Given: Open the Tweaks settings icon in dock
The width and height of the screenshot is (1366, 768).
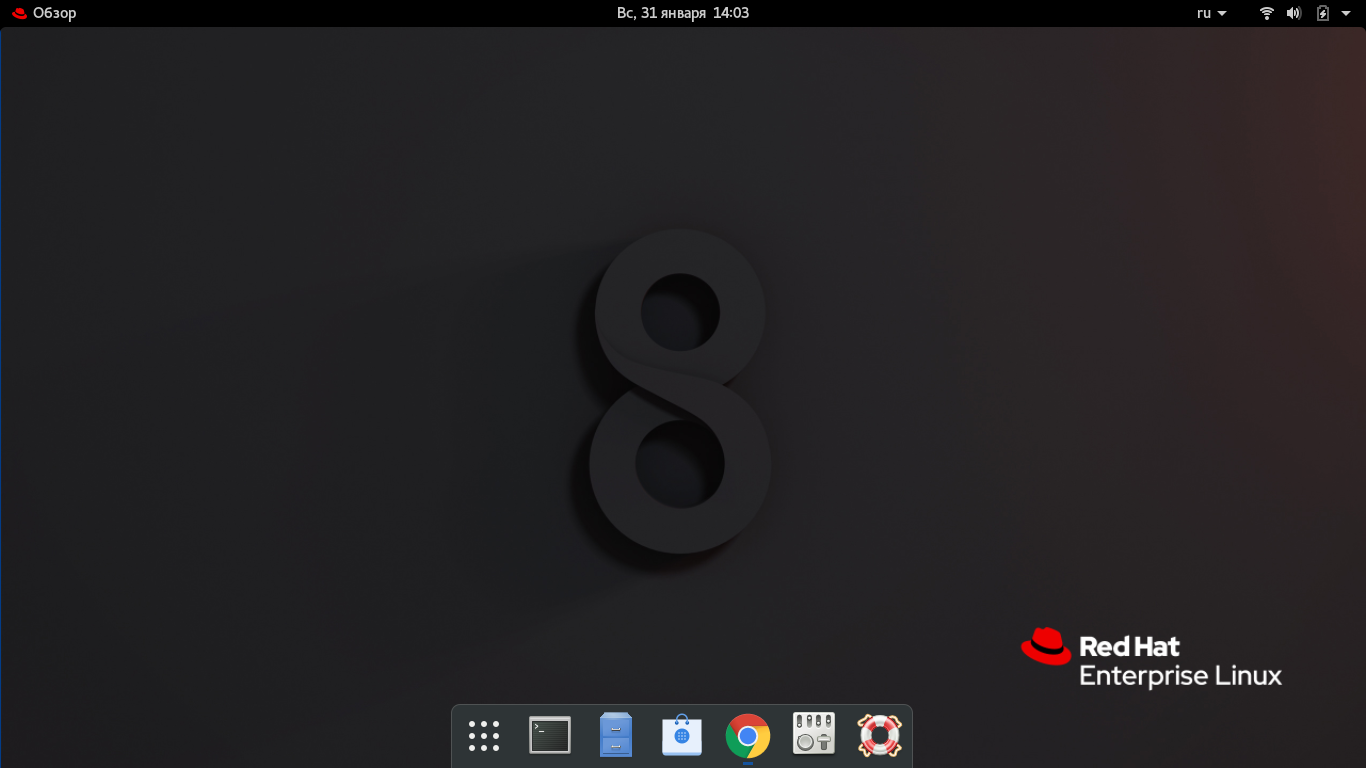Looking at the screenshot, I should 814,735.
